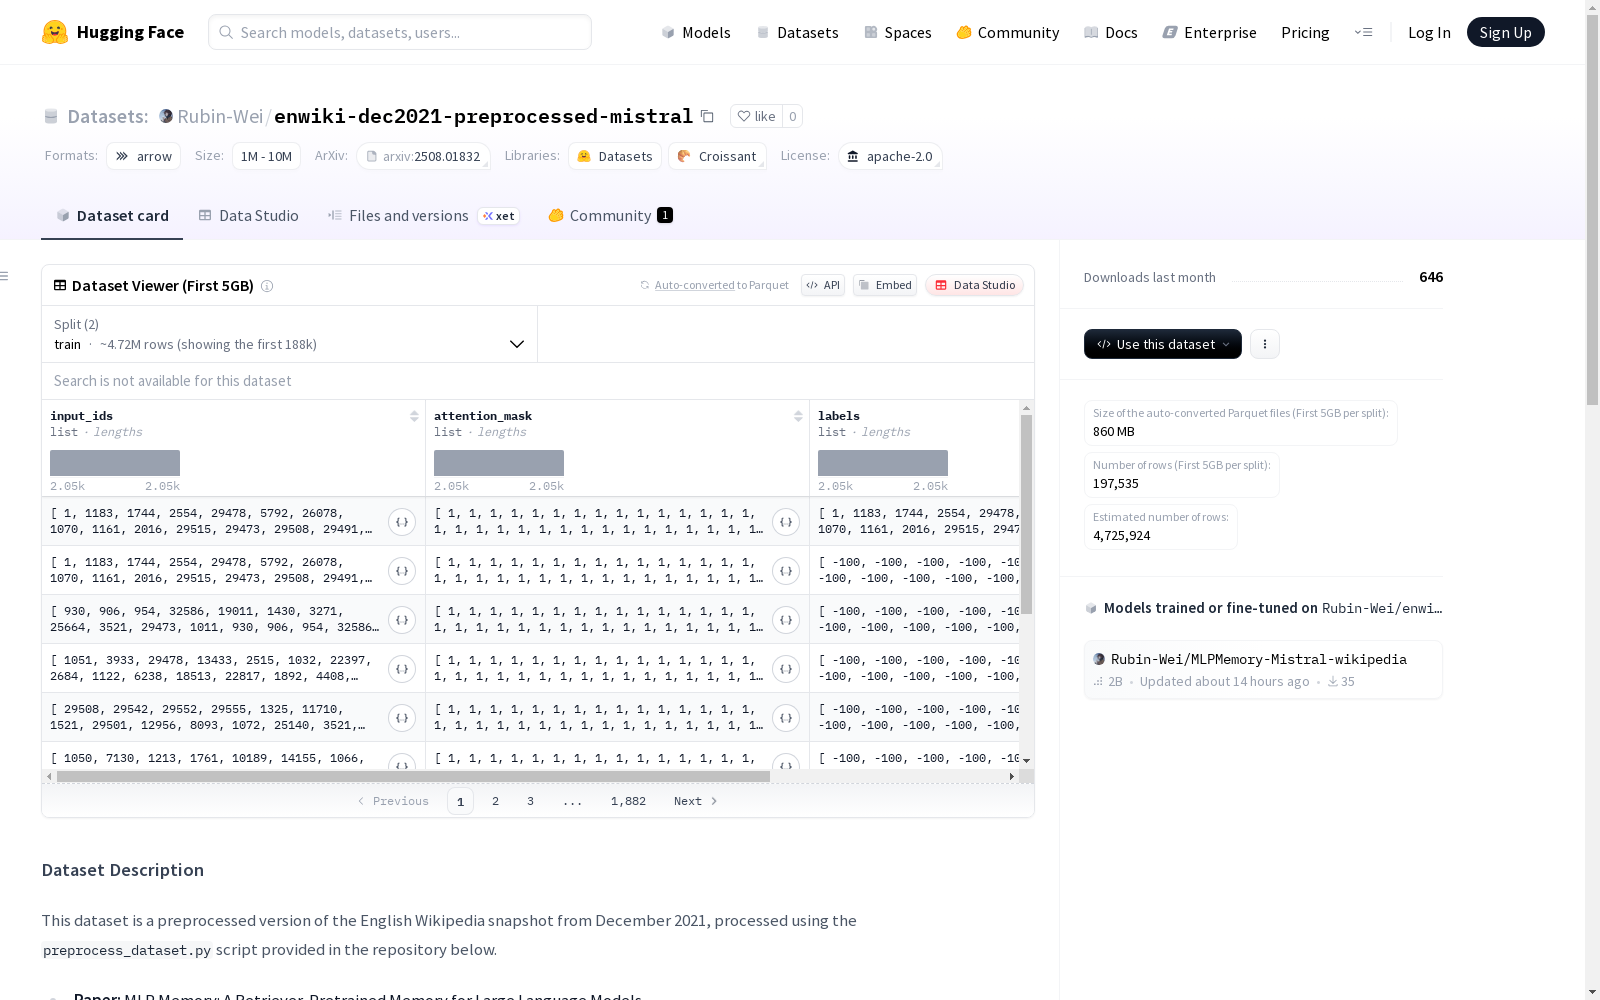
Task: Go to Datasets in the top navigation
Action: pyautogui.click(x=797, y=32)
